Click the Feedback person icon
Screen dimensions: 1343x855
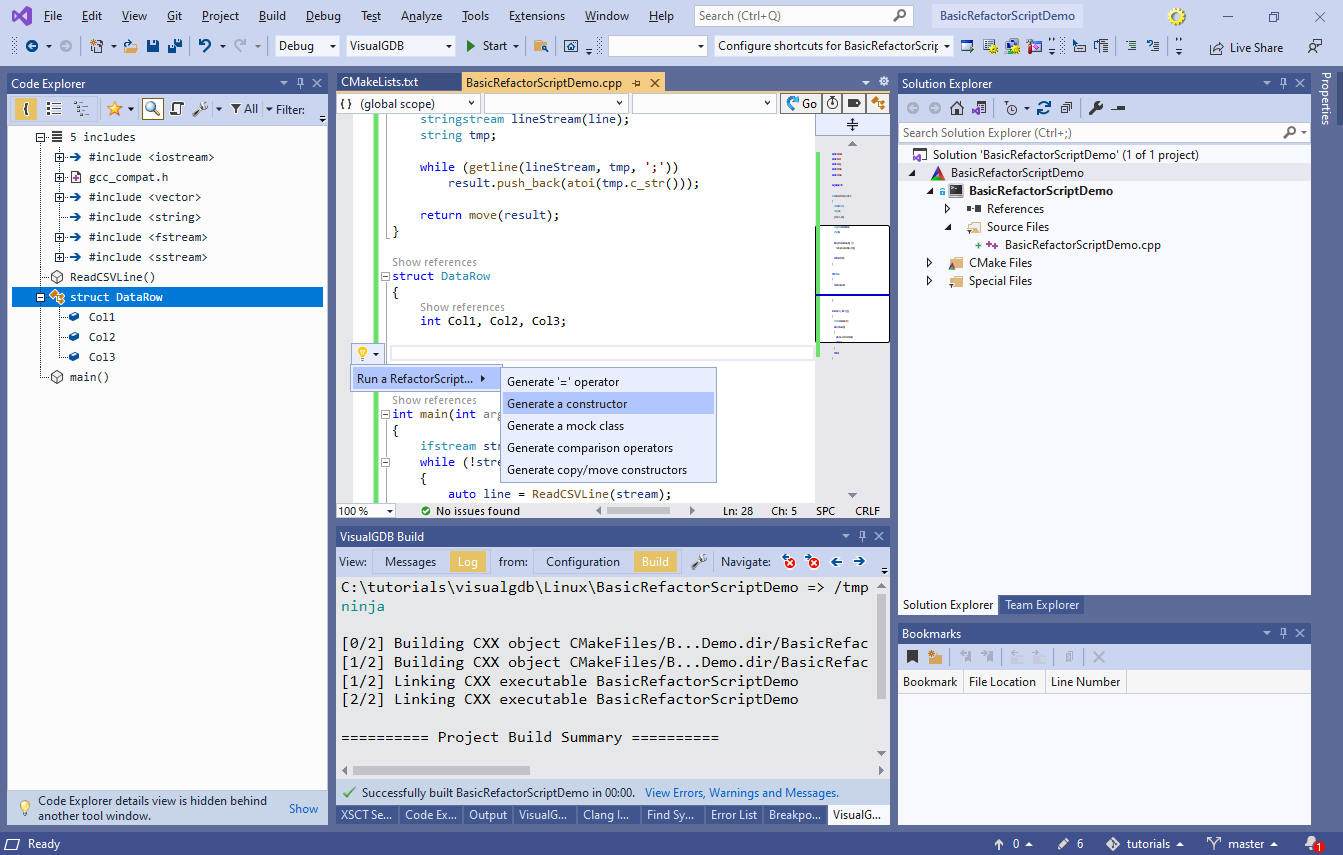click(1315, 46)
